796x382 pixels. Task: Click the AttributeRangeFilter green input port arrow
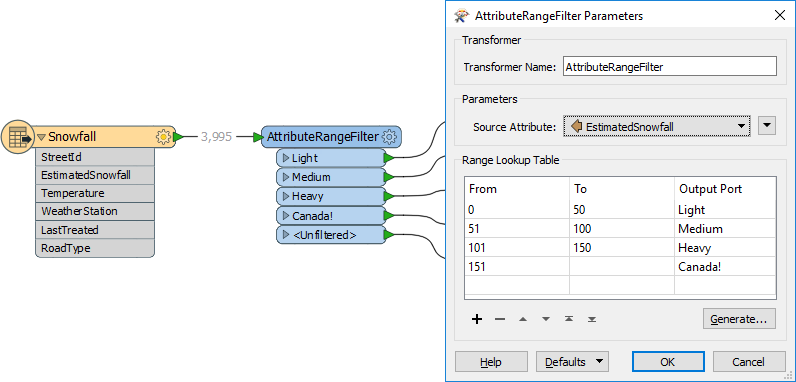(258, 137)
